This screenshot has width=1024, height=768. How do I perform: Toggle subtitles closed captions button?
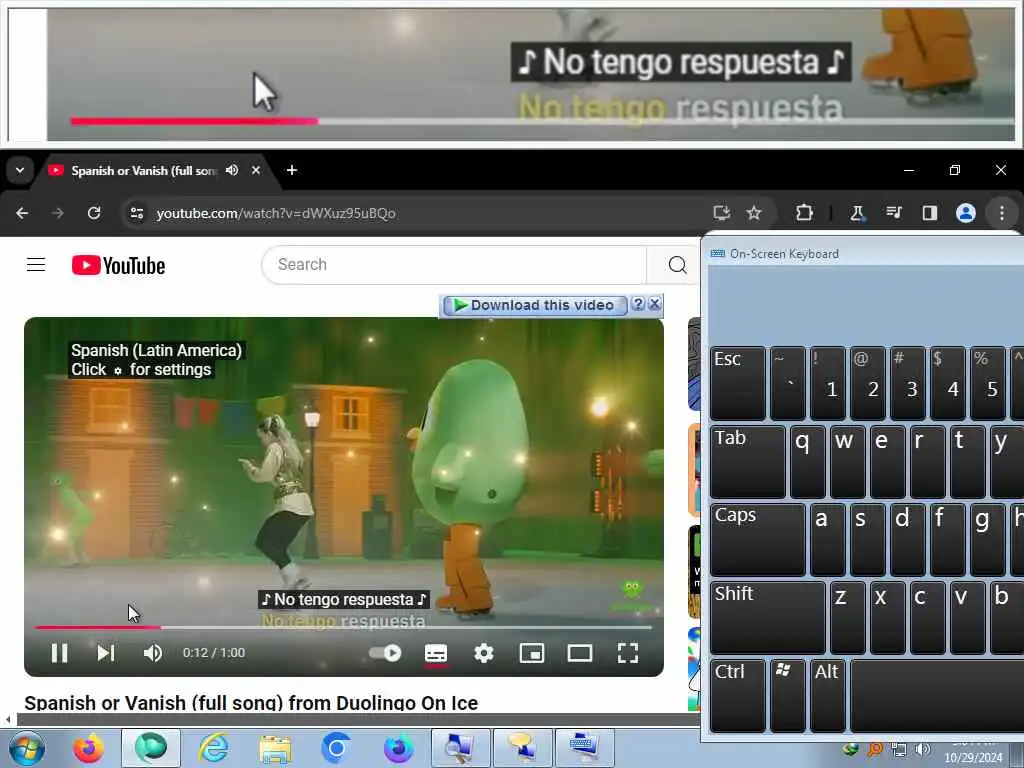tap(436, 653)
